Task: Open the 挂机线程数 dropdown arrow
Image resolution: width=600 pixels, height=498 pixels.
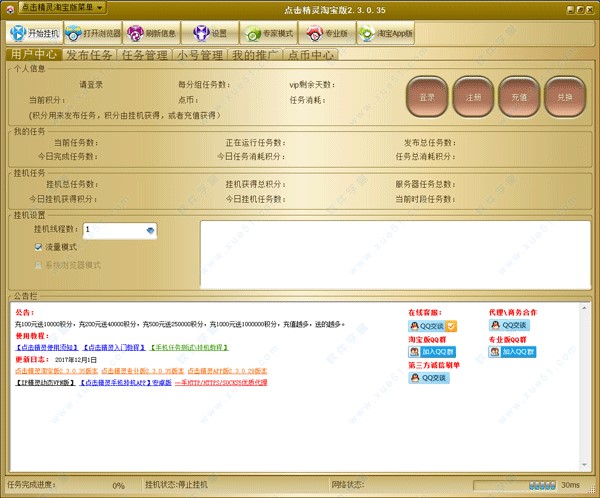Action: tap(150, 230)
